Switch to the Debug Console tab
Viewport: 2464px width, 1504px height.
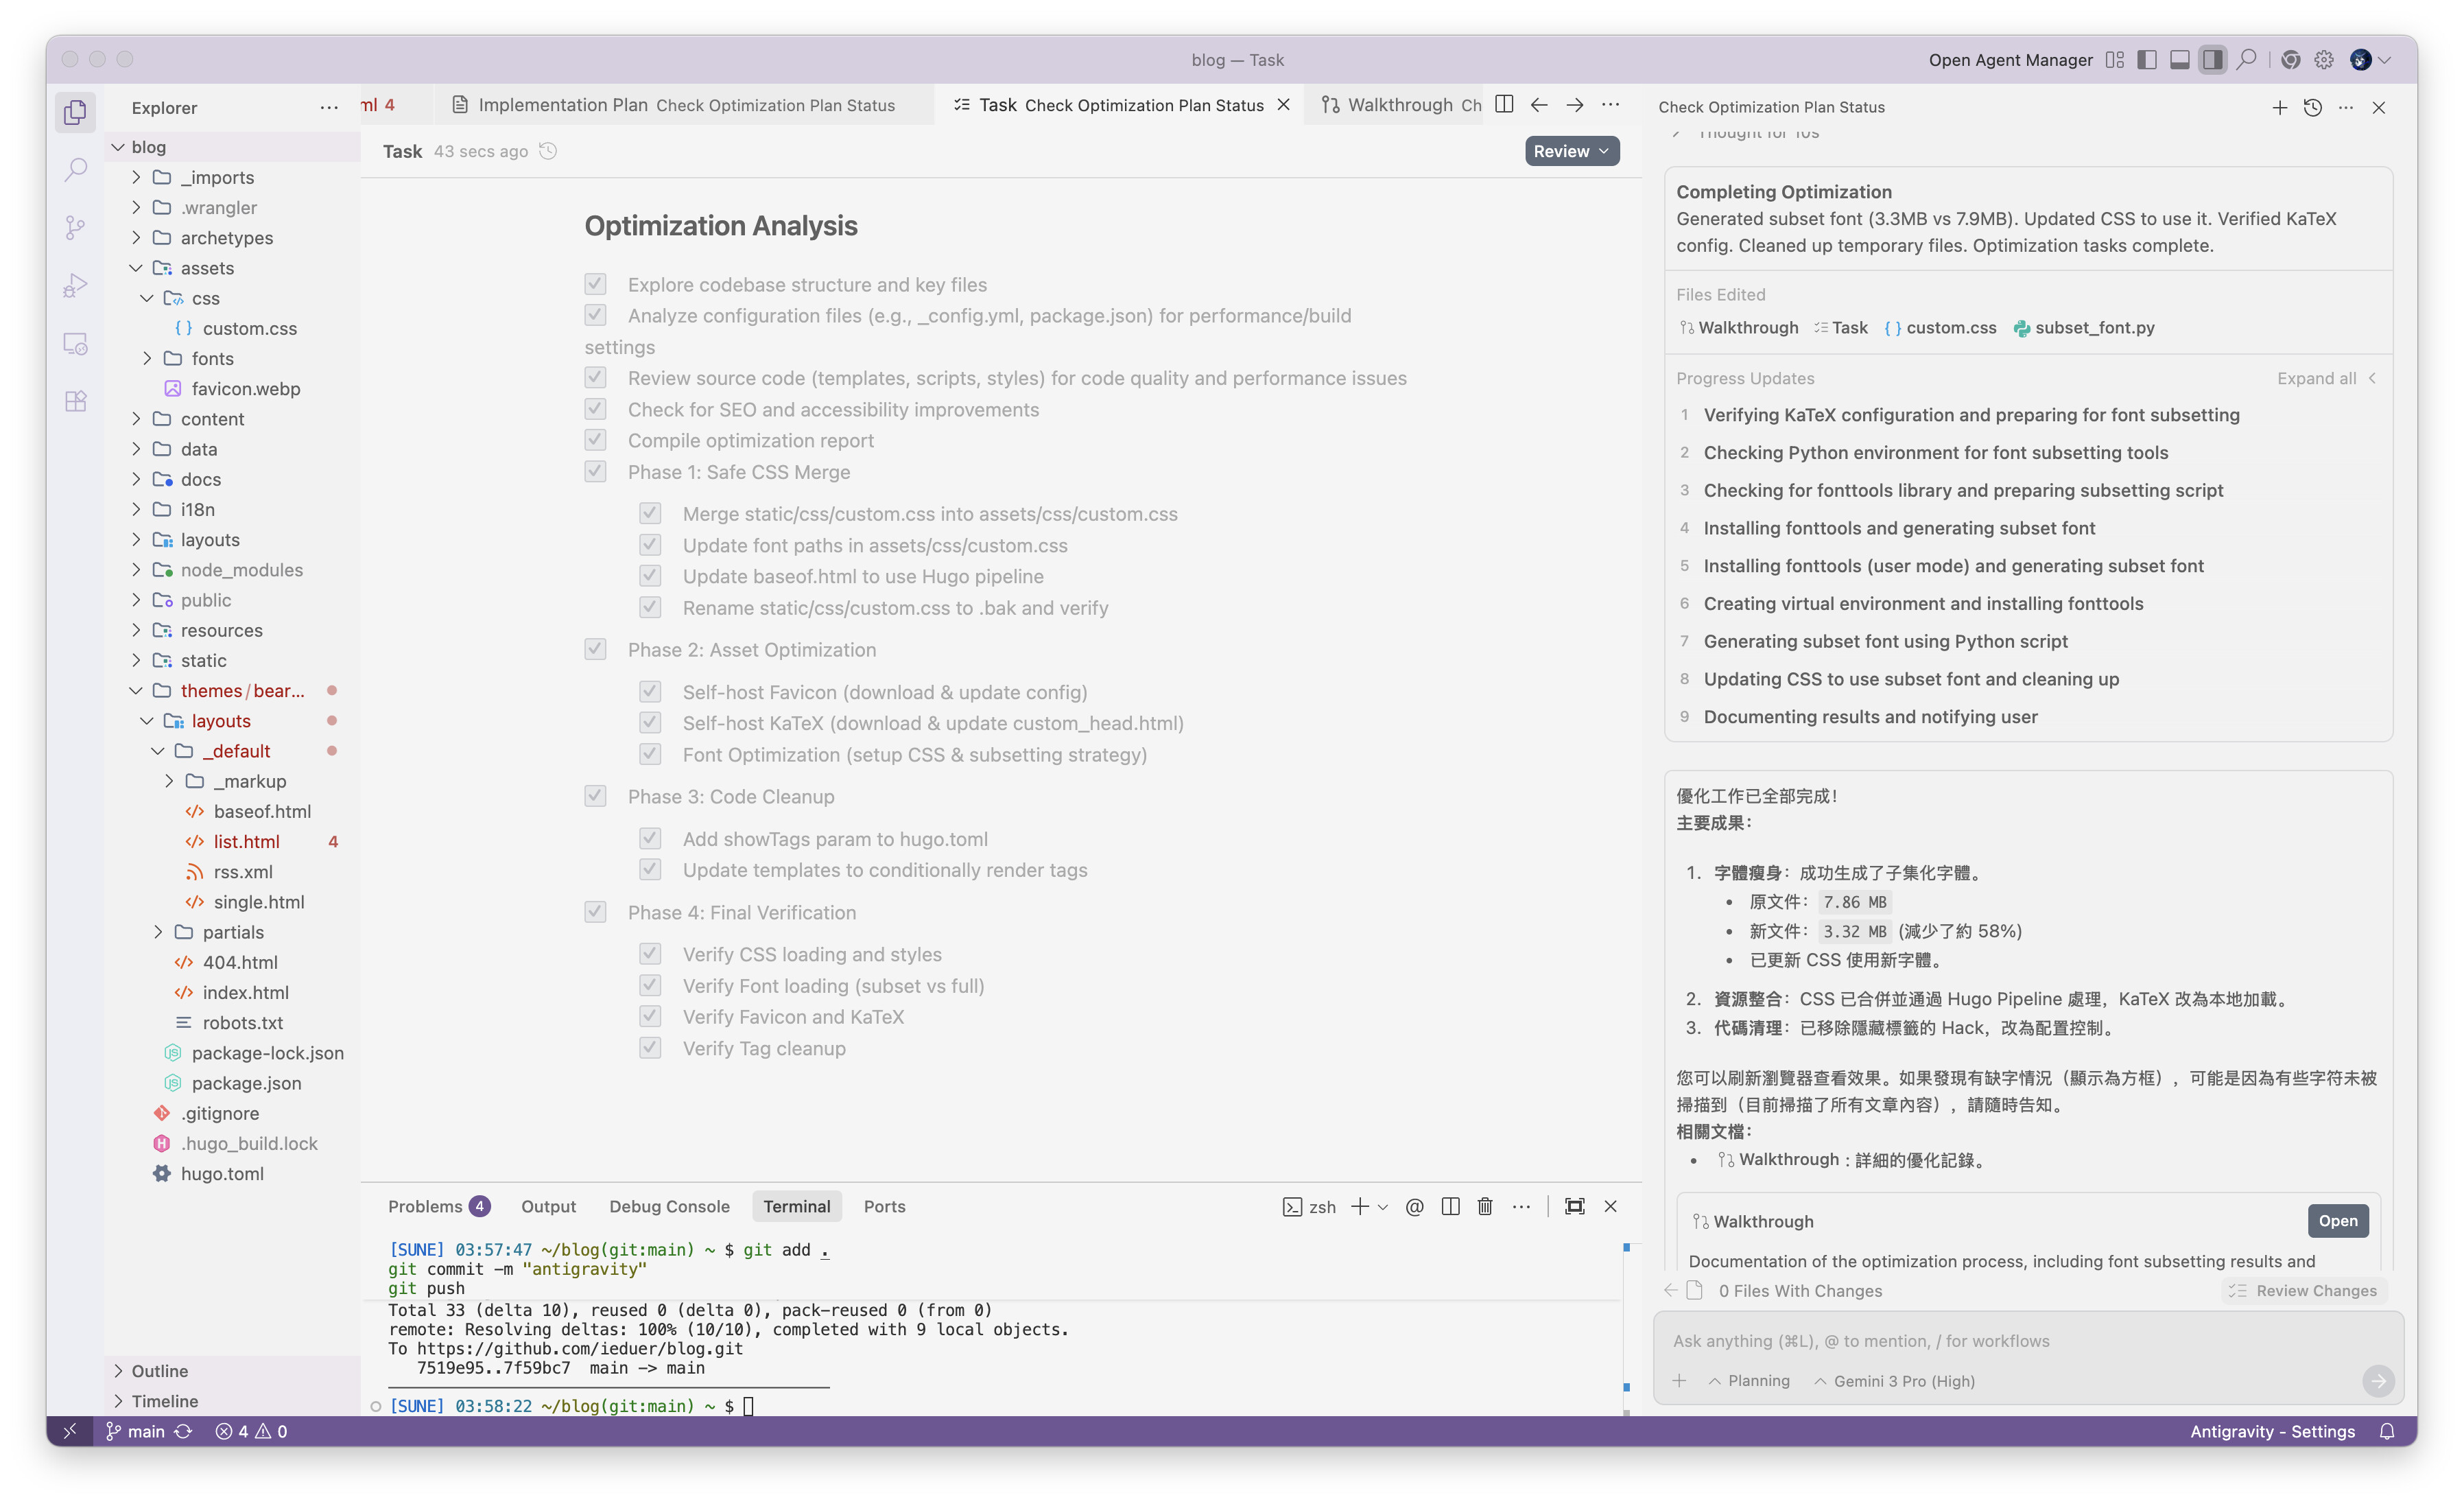(669, 1207)
